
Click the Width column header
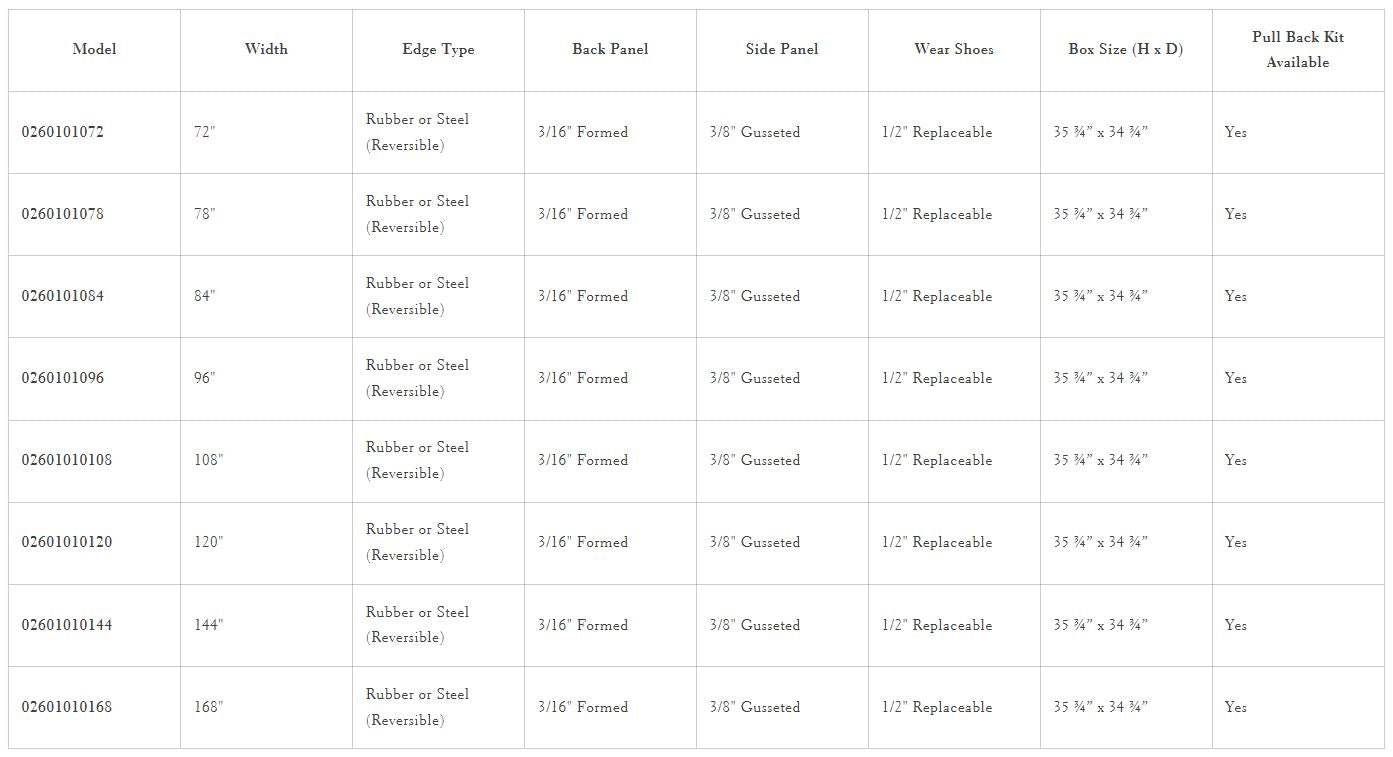coord(266,49)
